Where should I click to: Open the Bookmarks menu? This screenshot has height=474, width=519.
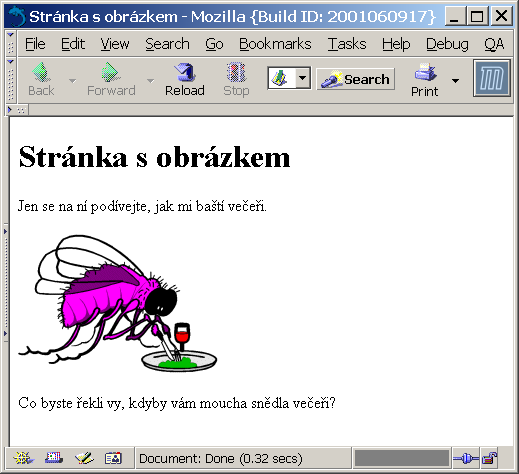pyautogui.click(x=275, y=44)
